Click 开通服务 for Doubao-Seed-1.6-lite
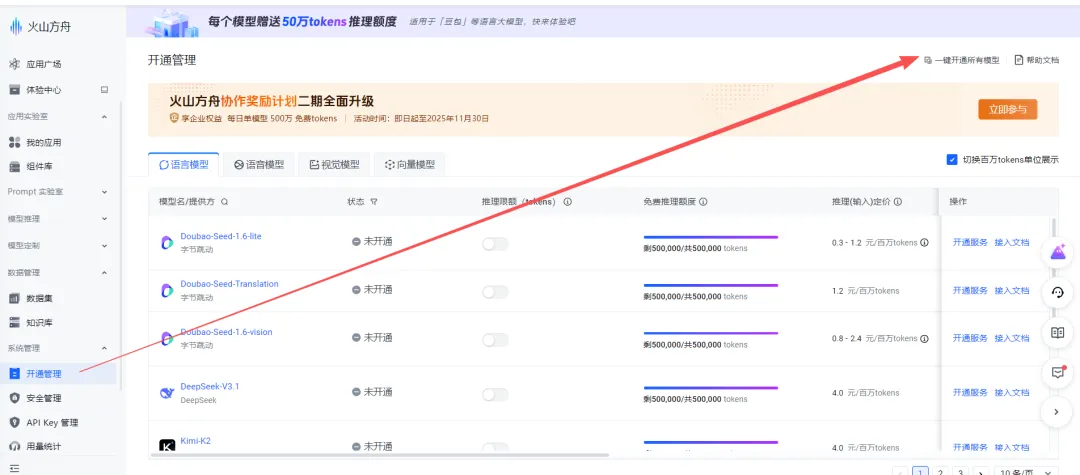This screenshot has width=1080, height=475. pyautogui.click(x=970, y=242)
